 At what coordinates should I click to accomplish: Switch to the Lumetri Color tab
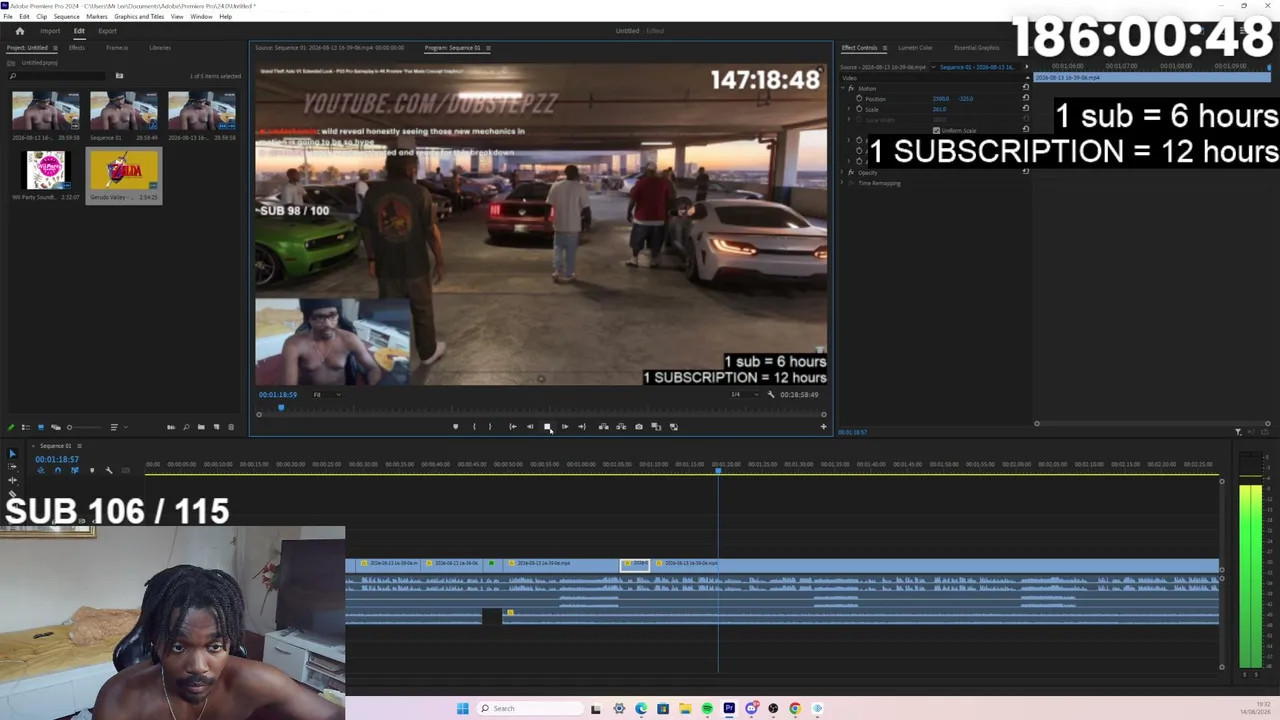pos(915,48)
